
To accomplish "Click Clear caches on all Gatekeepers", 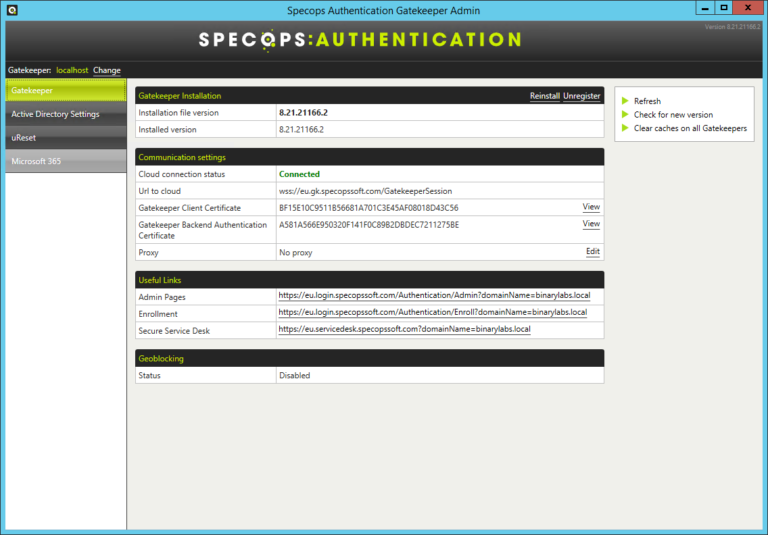I will pos(690,128).
